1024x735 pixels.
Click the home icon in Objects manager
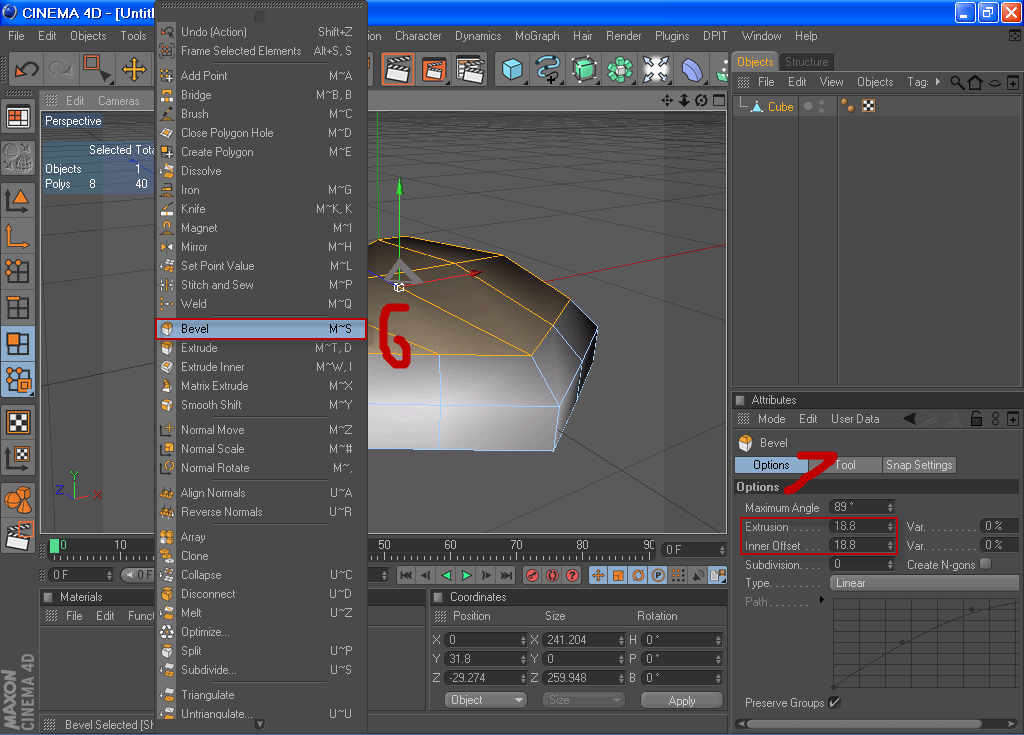(975, 82)
